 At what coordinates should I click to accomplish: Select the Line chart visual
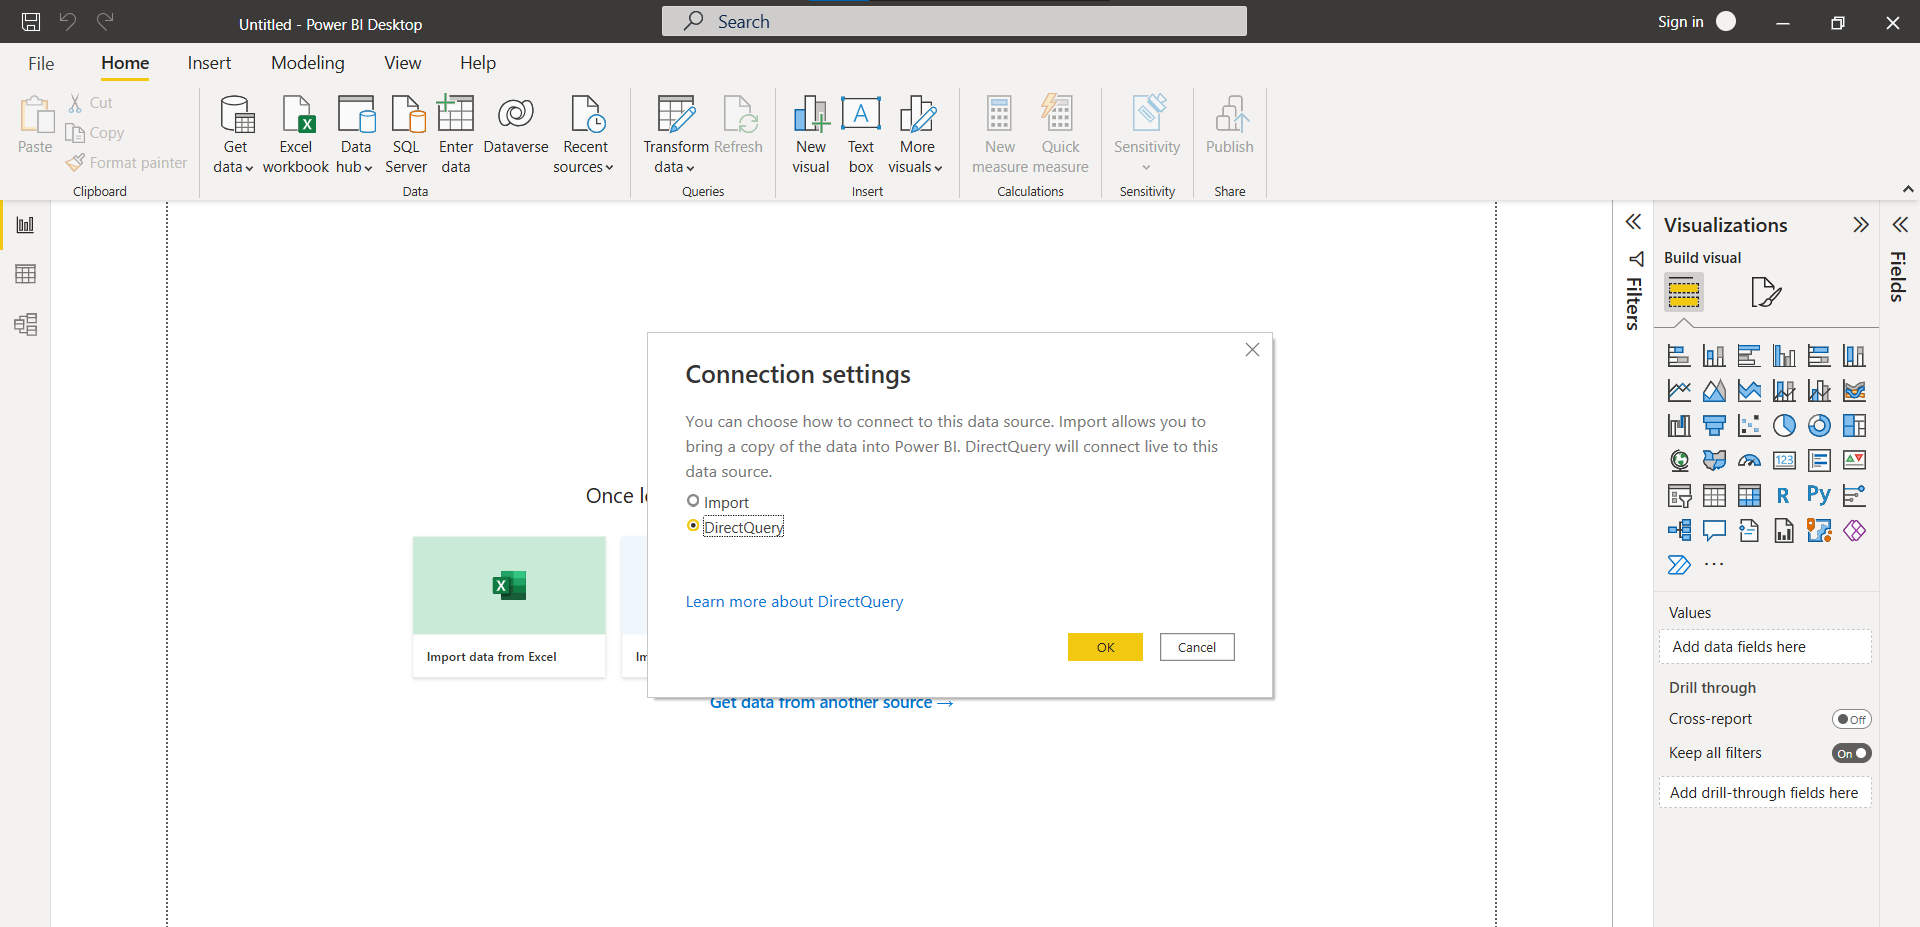pyautogui.click(x=1679, y=391)
